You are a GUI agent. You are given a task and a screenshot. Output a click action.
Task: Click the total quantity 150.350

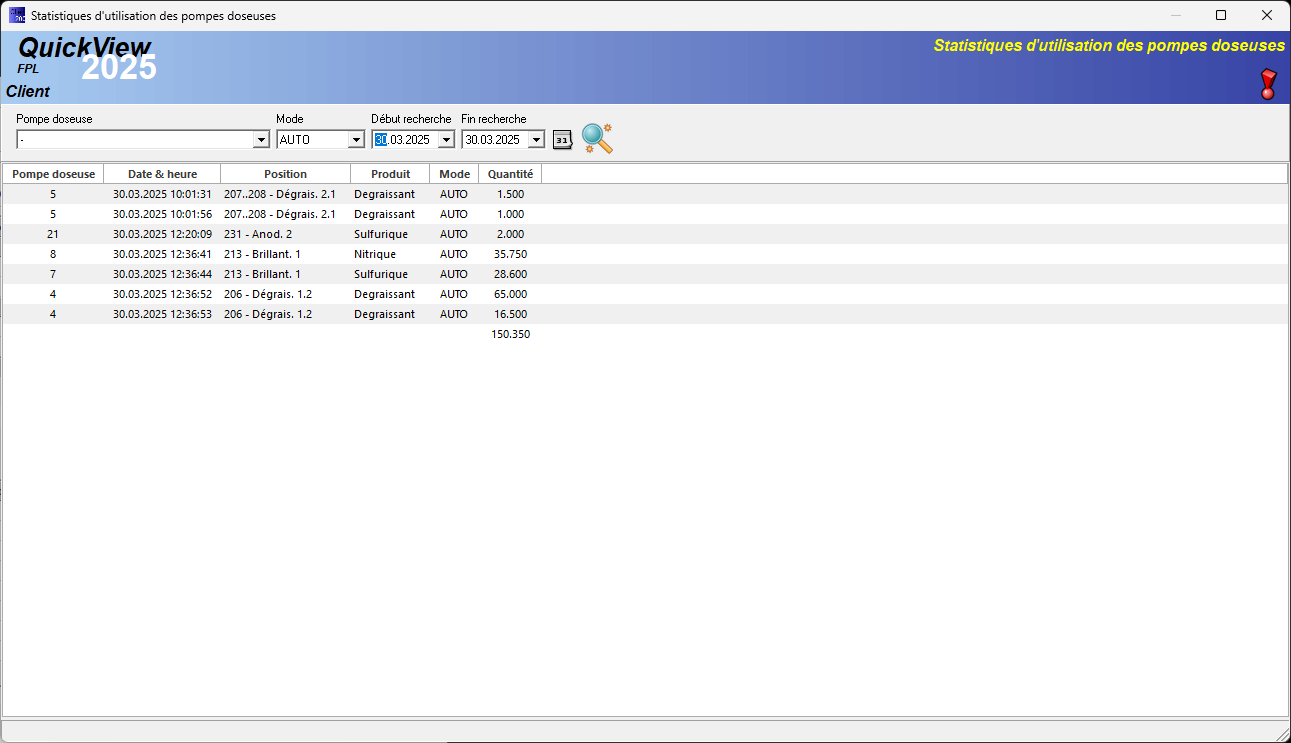(x=510, y=334)
